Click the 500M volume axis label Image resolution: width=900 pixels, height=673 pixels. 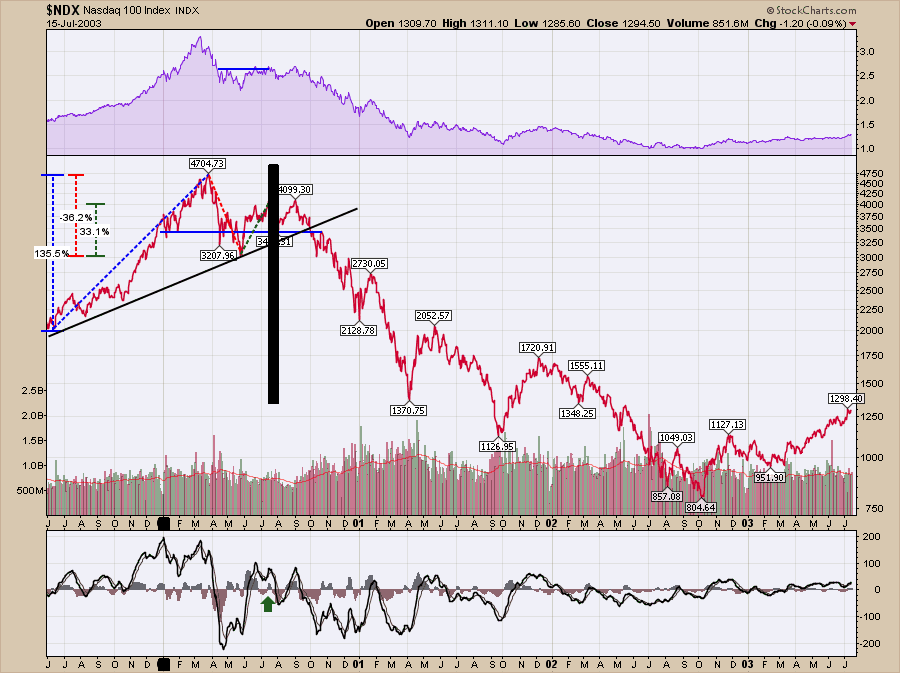click(x=30, y=491)
